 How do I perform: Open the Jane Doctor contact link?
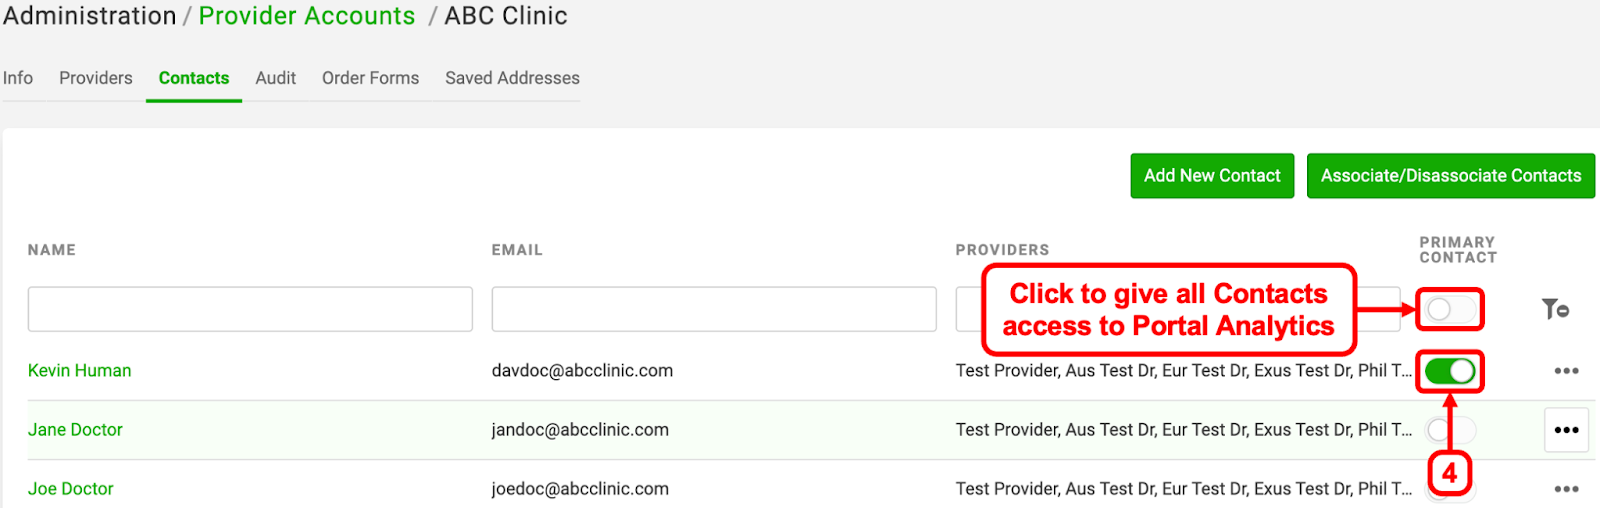75,430
